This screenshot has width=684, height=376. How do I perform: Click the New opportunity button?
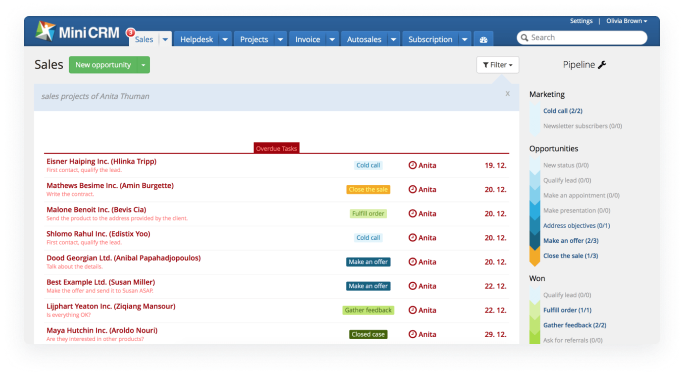[103, 65]
